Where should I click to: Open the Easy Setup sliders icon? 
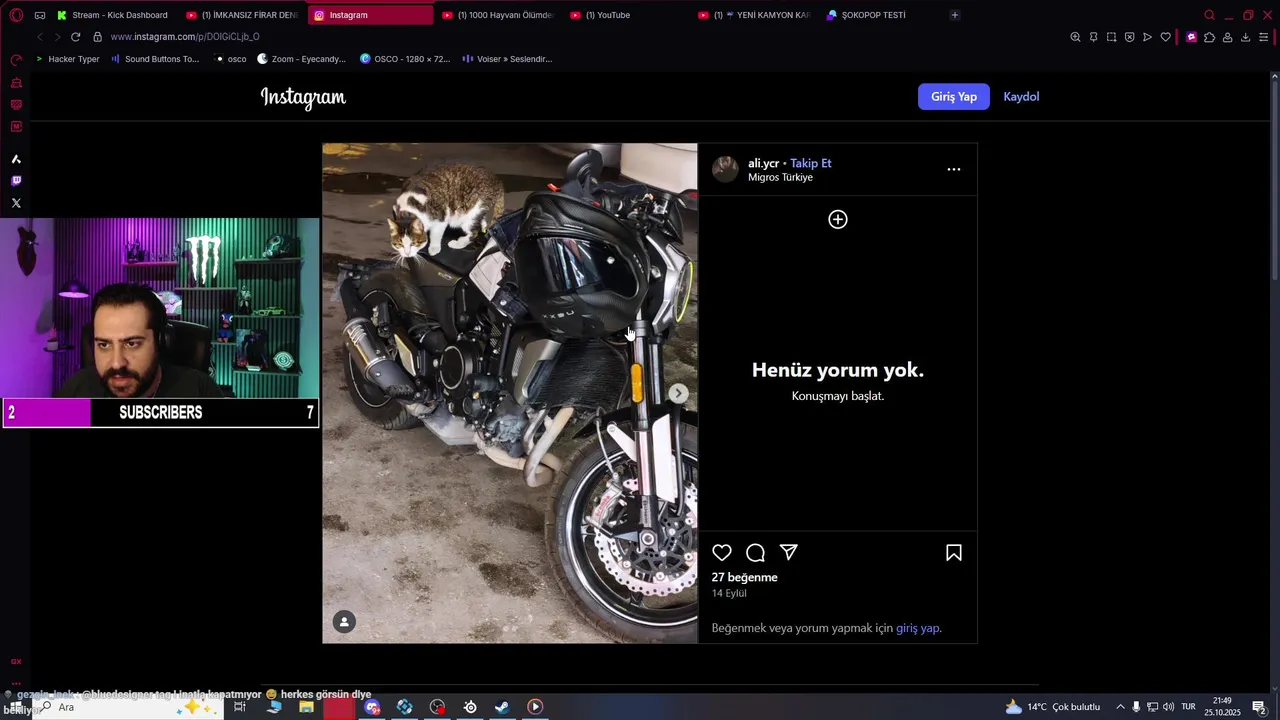[x=1263, y=37]
